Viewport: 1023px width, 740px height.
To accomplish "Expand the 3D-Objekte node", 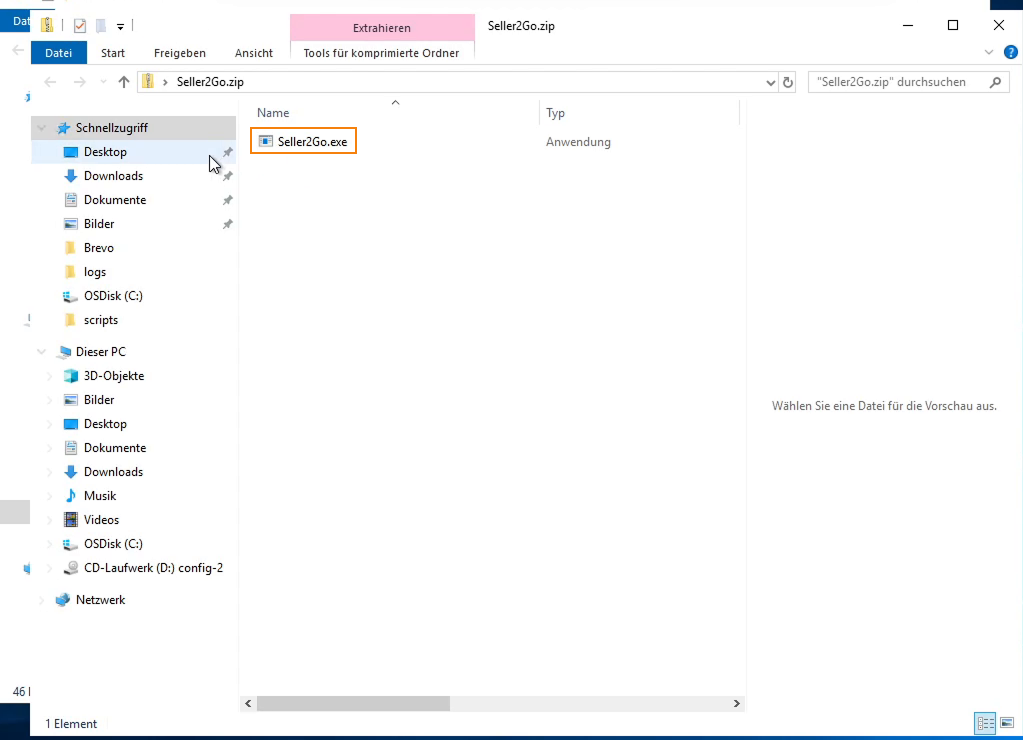I will [50, 376].
